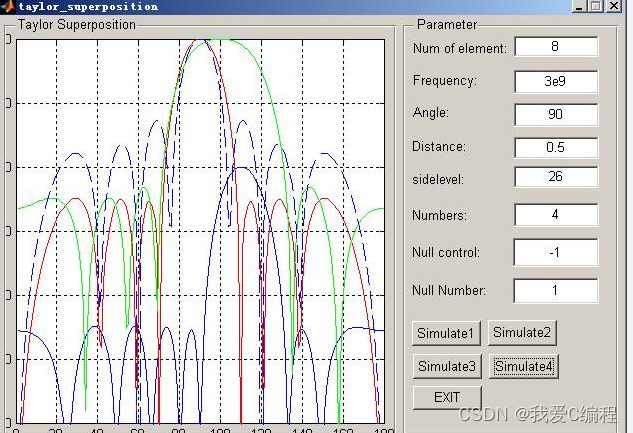Select the Num of element input box
This screenshot has height=433, width=633.
(555, 47)
